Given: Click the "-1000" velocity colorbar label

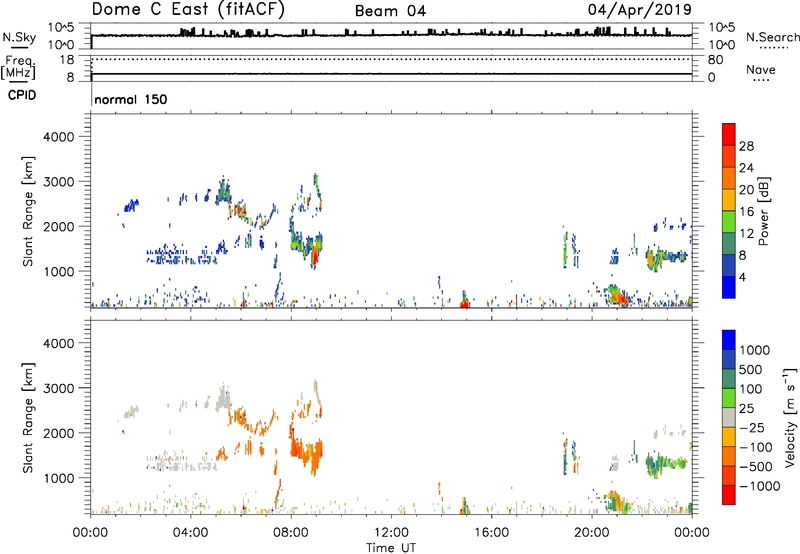Looking at the screenshot, I should pyautogui.click(x=759, y=486).
